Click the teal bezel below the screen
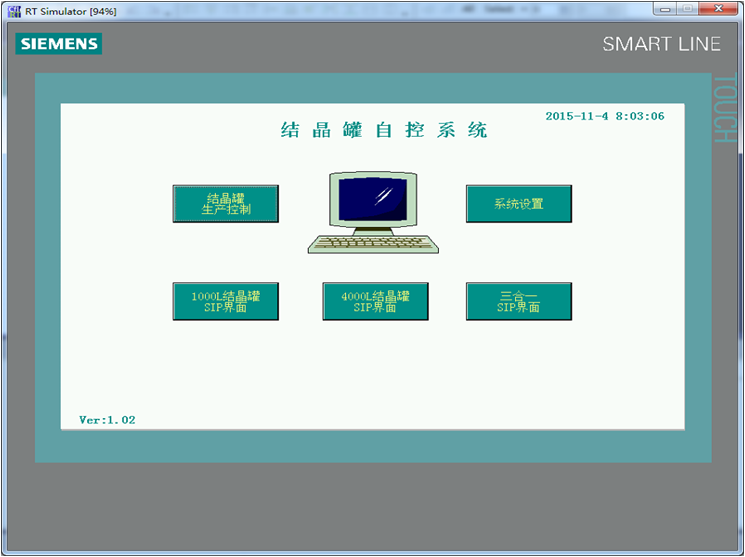The image size is (745, 557). point(373,447)
